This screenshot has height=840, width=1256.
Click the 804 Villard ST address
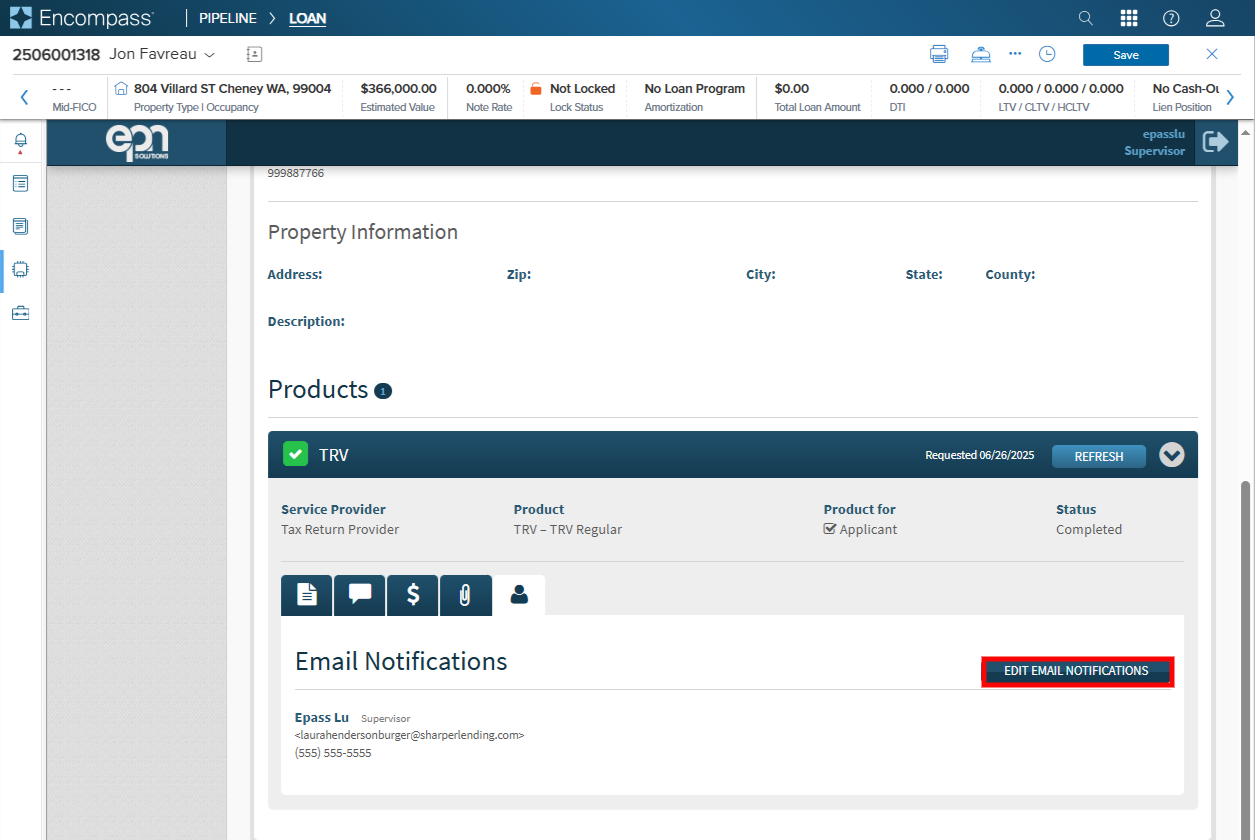[232, 89]
